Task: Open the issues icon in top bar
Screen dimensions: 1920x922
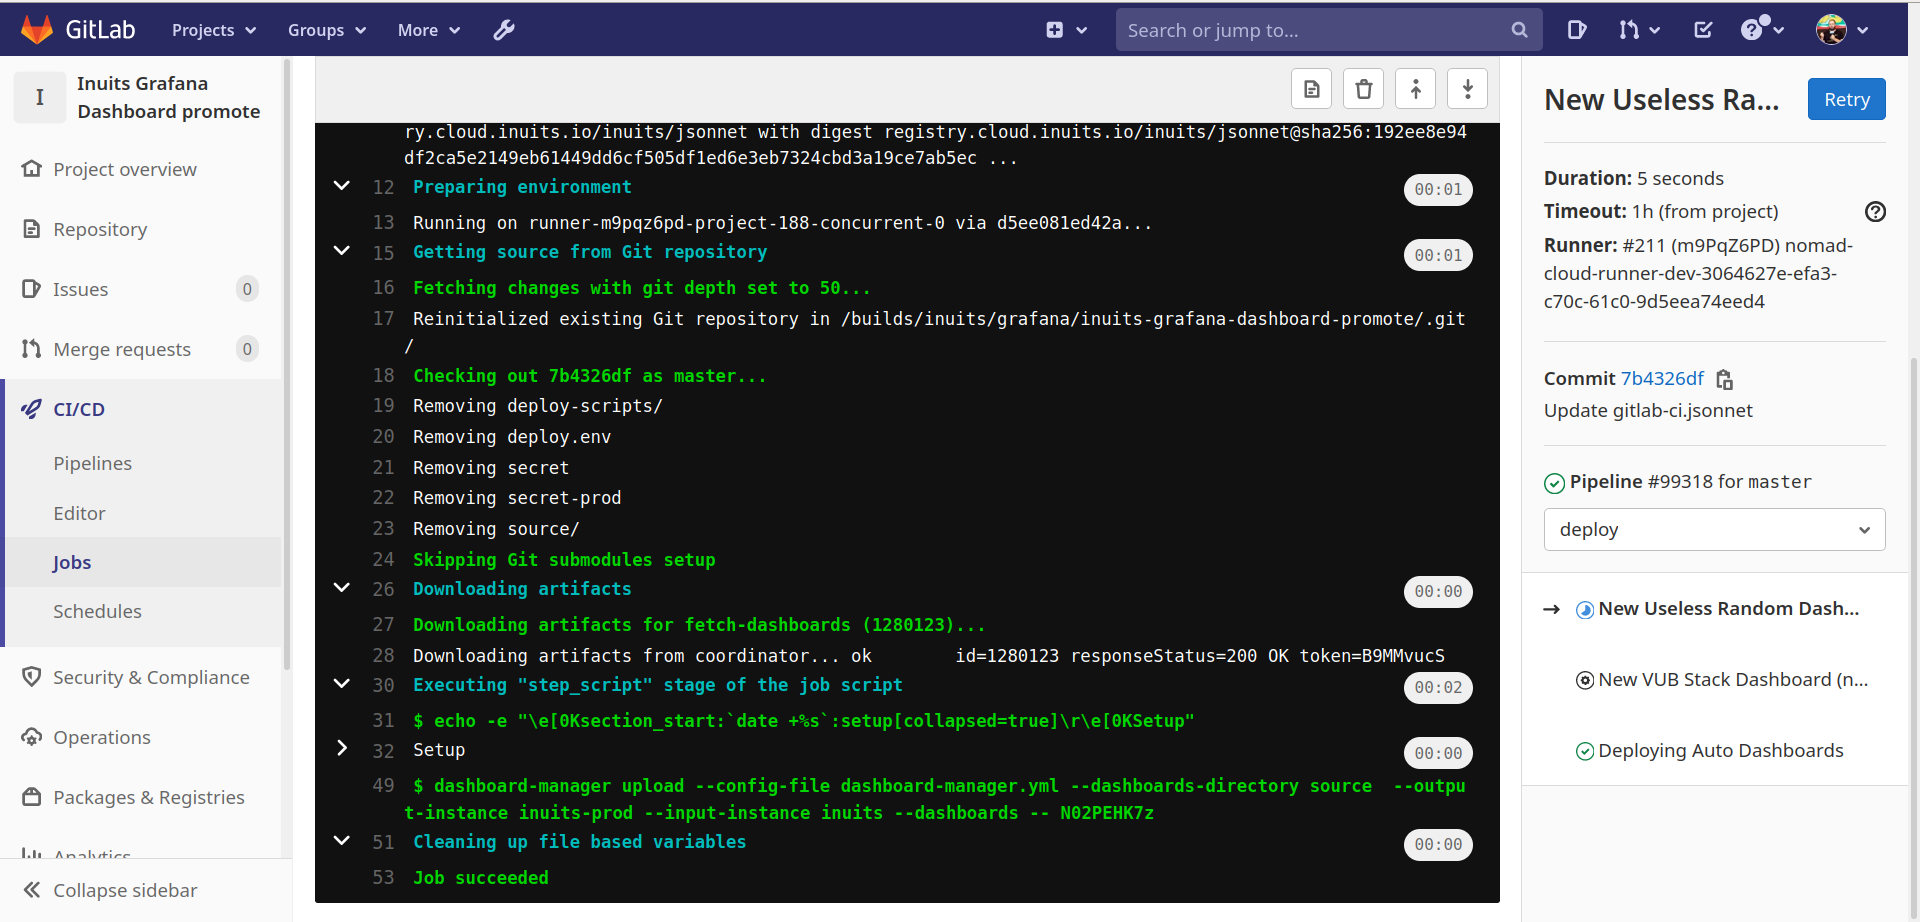Action: (x=1577, y=30)
